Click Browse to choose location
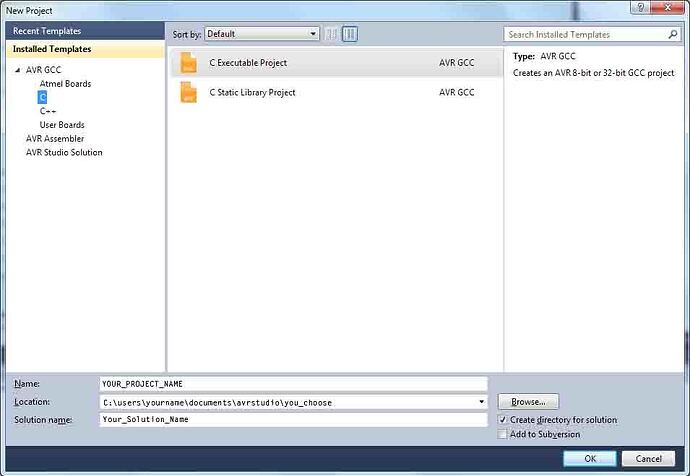Screen dimensions: 690x476 coord(528,402)
